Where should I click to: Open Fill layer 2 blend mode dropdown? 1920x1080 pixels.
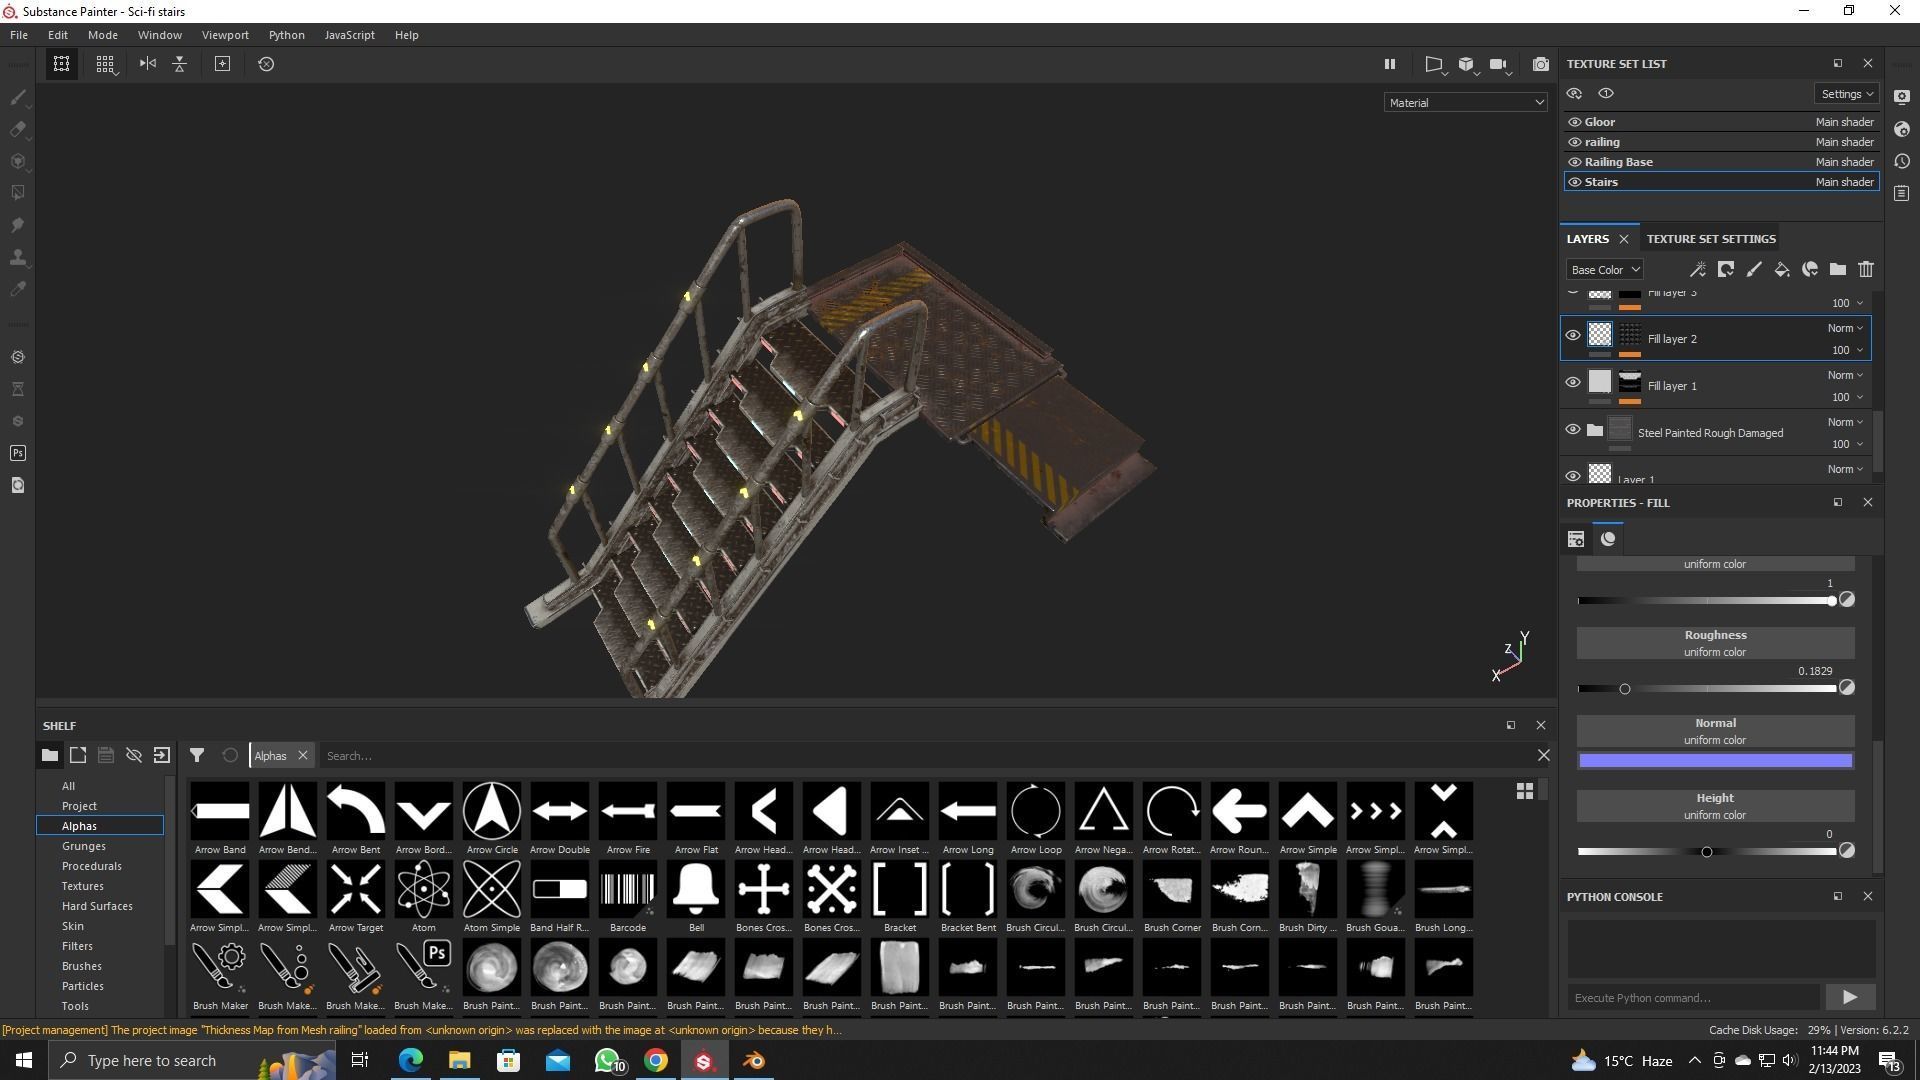pyautogui.click(x=1845, y=328)
